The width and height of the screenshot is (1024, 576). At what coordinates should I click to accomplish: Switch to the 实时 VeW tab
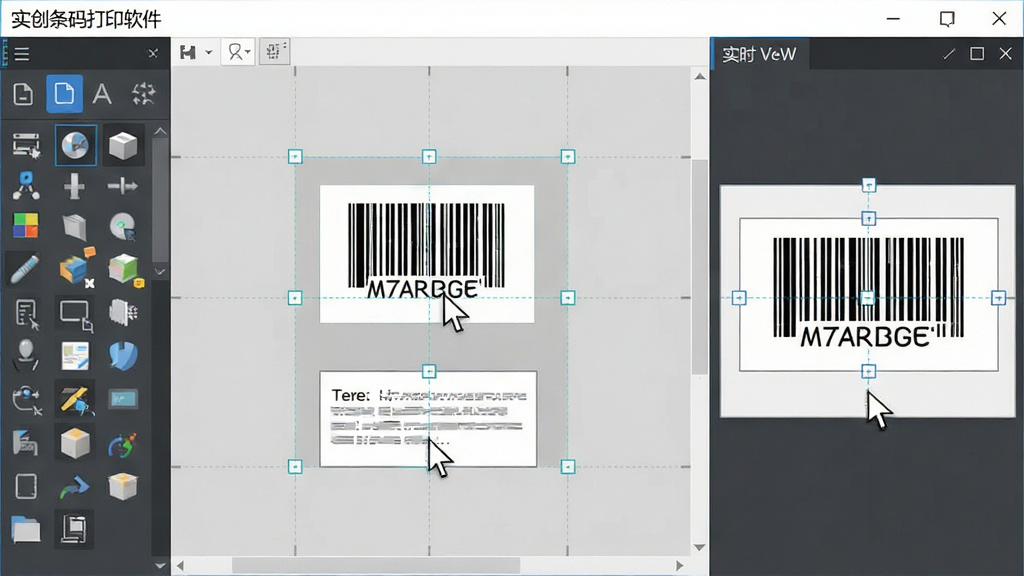click(x=760, y=54)
